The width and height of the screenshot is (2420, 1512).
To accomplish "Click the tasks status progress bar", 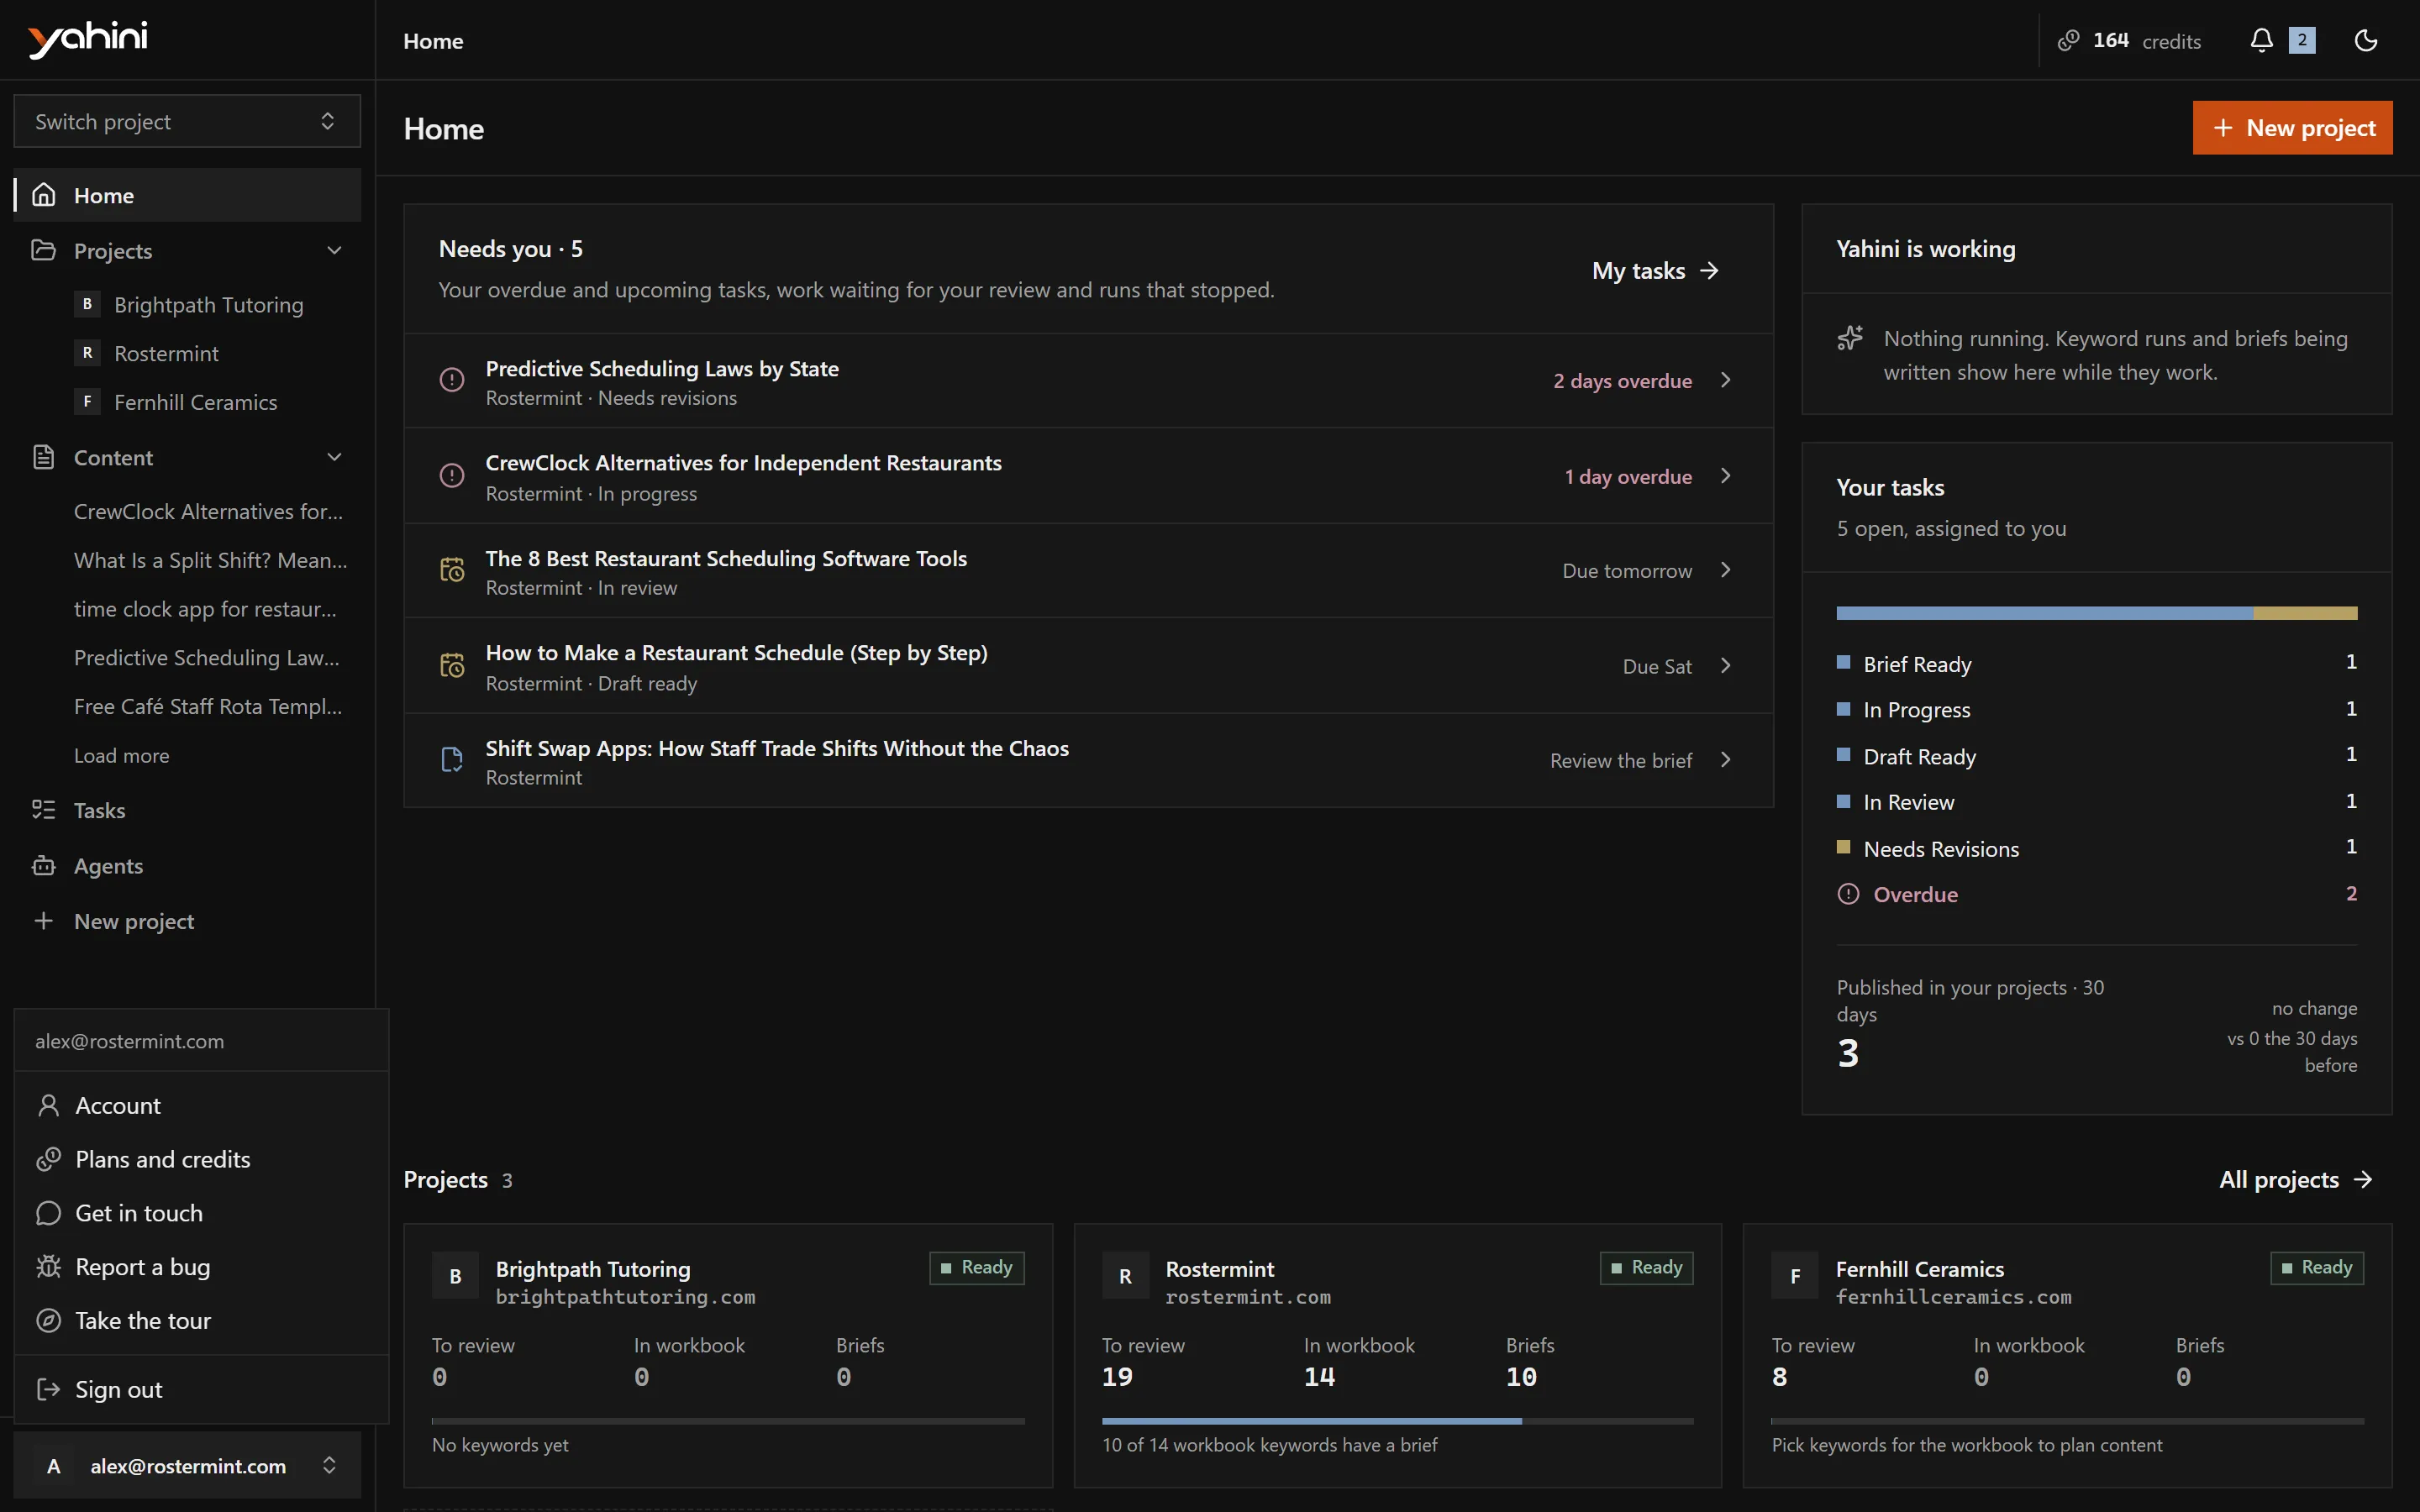I will point(2097,613).
